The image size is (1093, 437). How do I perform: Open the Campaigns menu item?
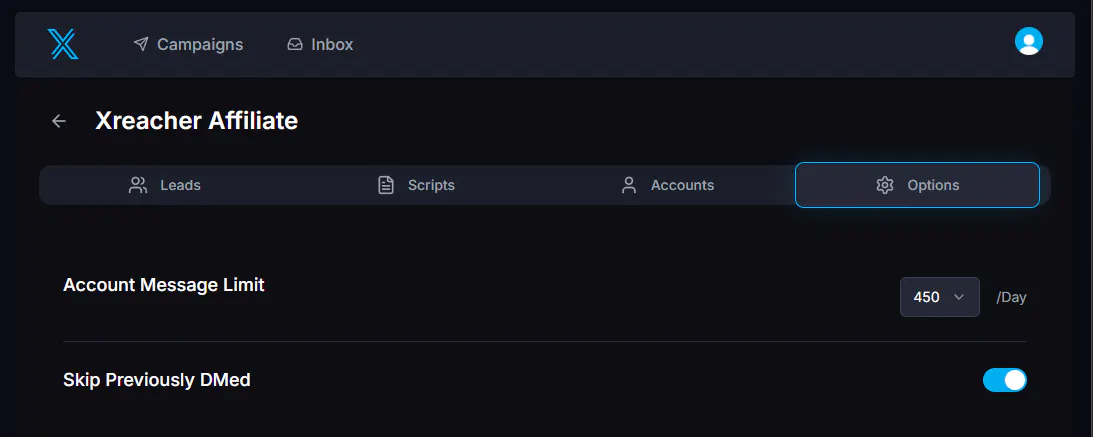tap(188, 45)
